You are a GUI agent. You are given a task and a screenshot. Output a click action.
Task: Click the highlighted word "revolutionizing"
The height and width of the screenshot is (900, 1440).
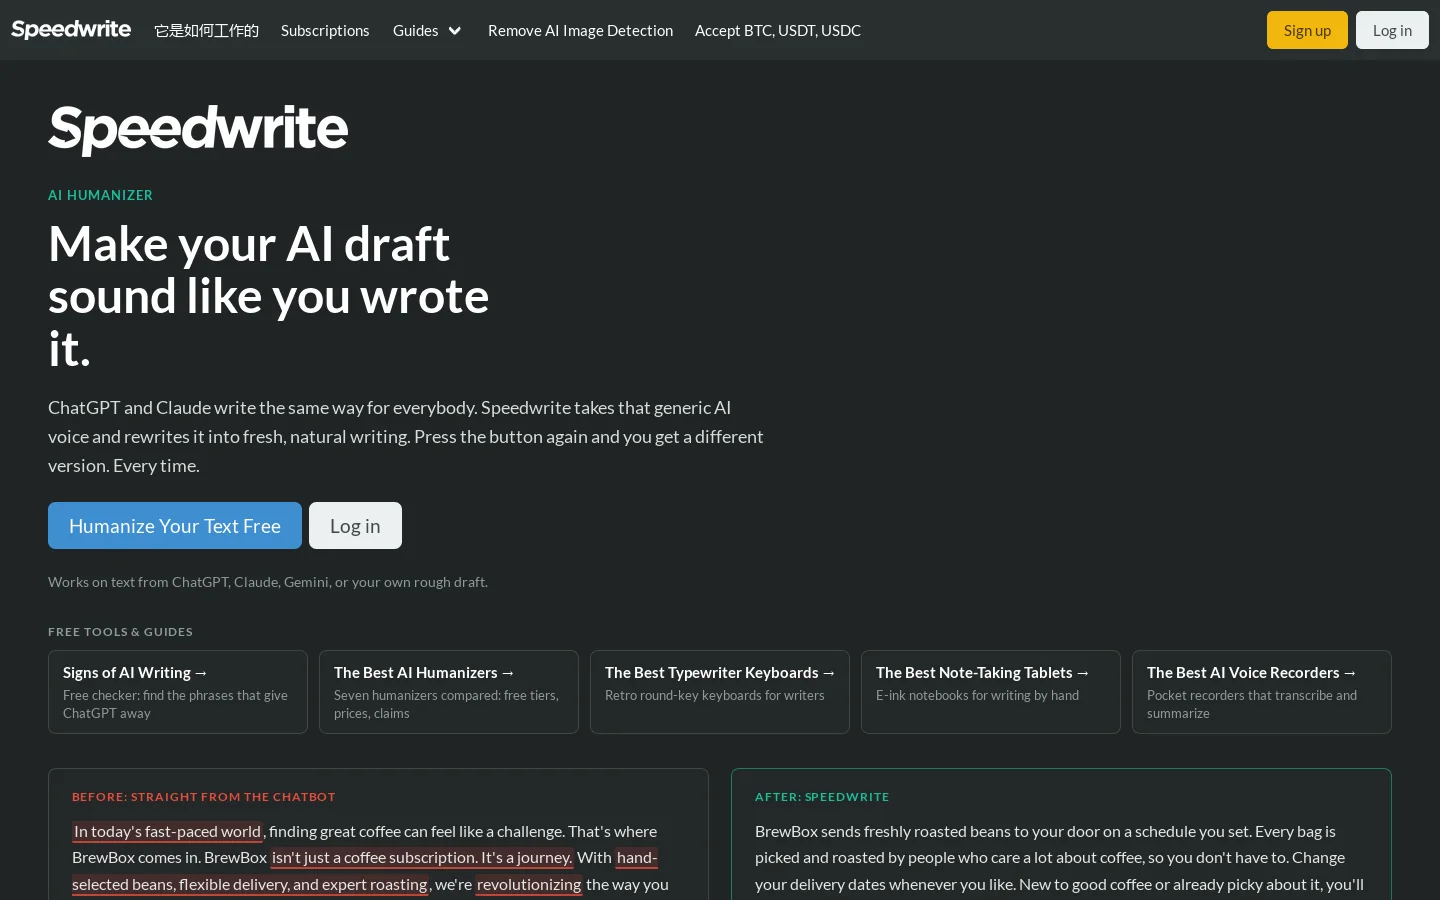coord(529,884)
